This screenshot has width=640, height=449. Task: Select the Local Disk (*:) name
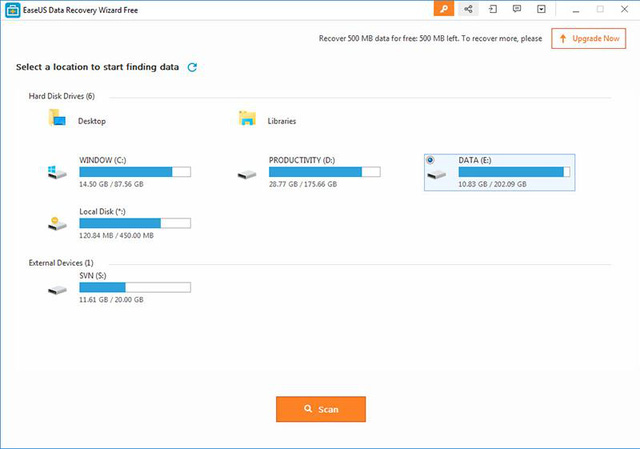click(102, 211)
